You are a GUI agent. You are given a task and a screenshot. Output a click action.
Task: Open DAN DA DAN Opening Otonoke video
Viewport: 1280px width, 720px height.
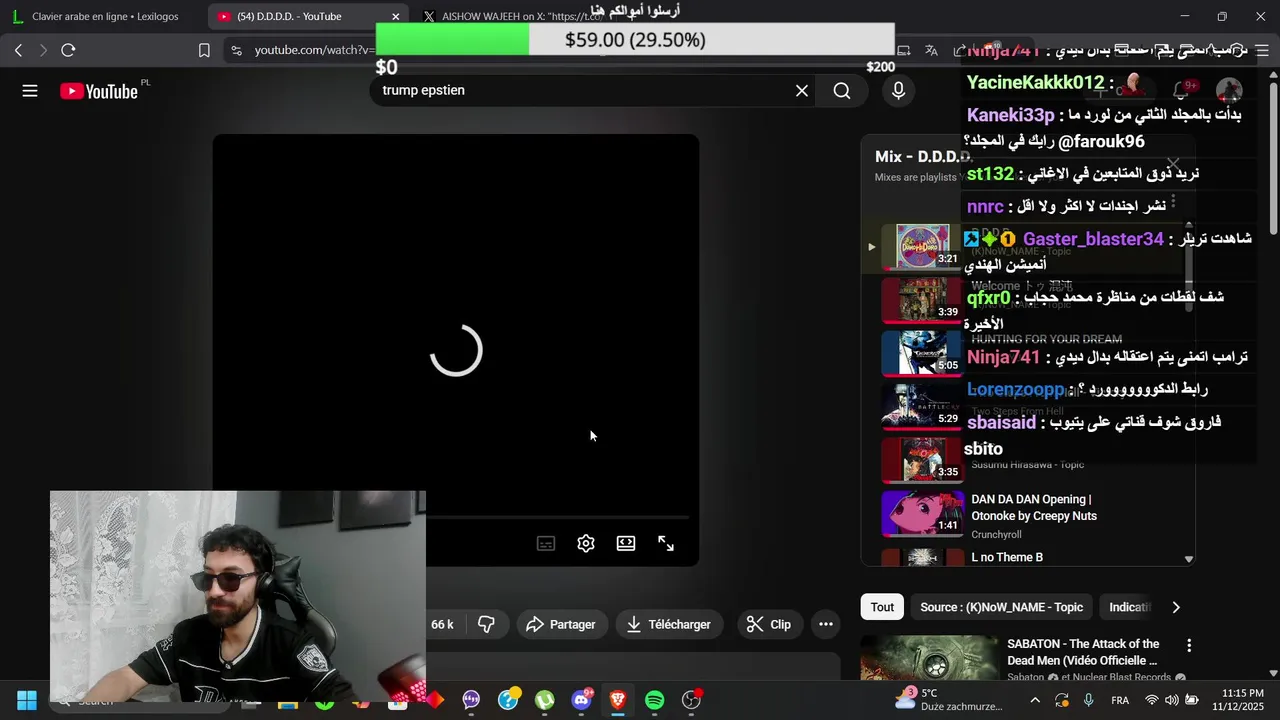(1034, 507)
